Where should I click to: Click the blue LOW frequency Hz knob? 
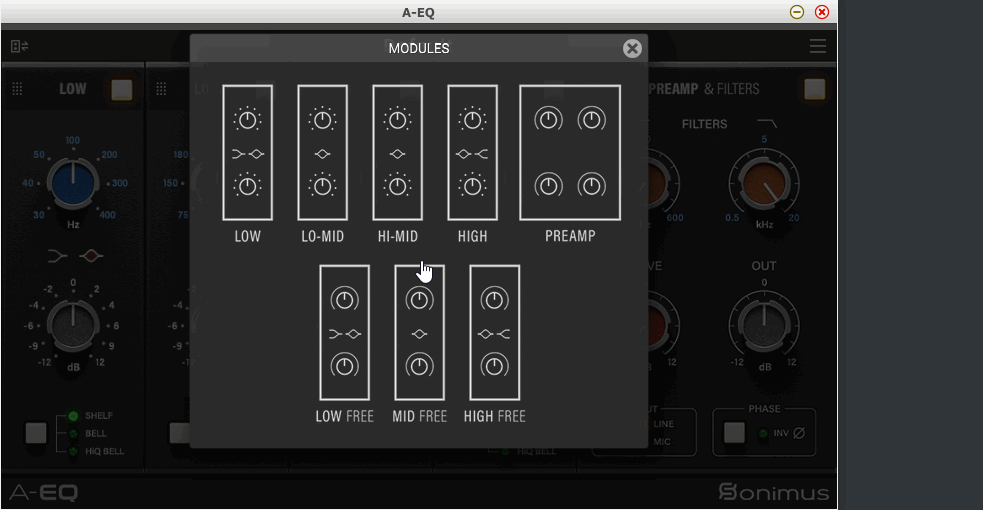pyautogui.click(x=72, y=183)
